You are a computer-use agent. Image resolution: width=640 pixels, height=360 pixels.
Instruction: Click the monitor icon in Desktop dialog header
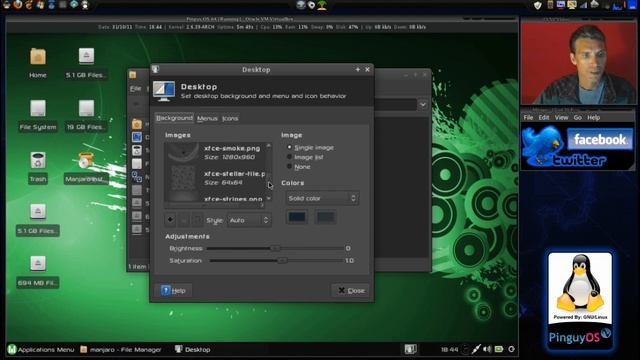[x=164, y=91]
